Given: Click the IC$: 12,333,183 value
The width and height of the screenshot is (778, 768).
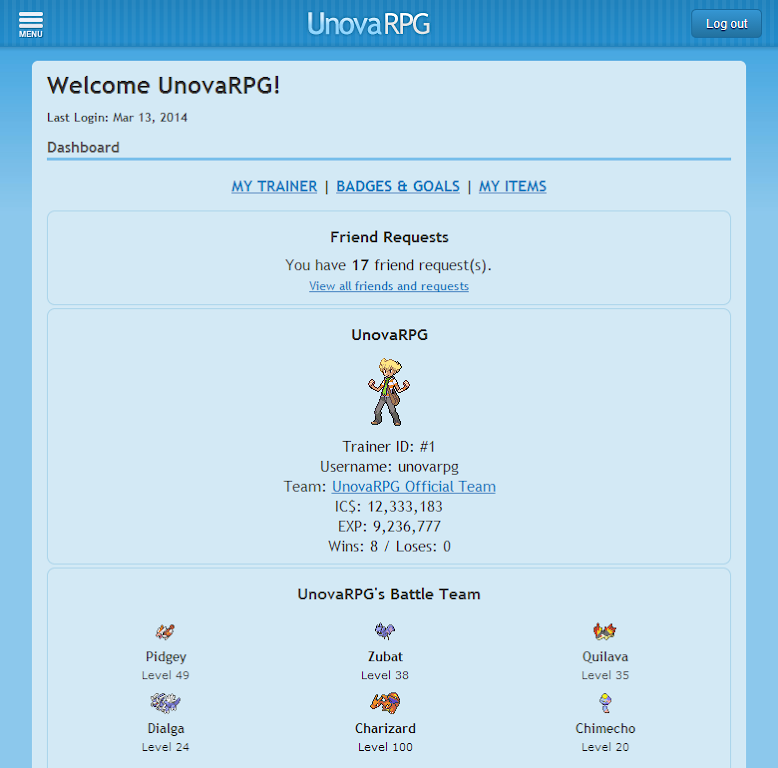Looking at the screenshot, I should click(x=389, y=507).
